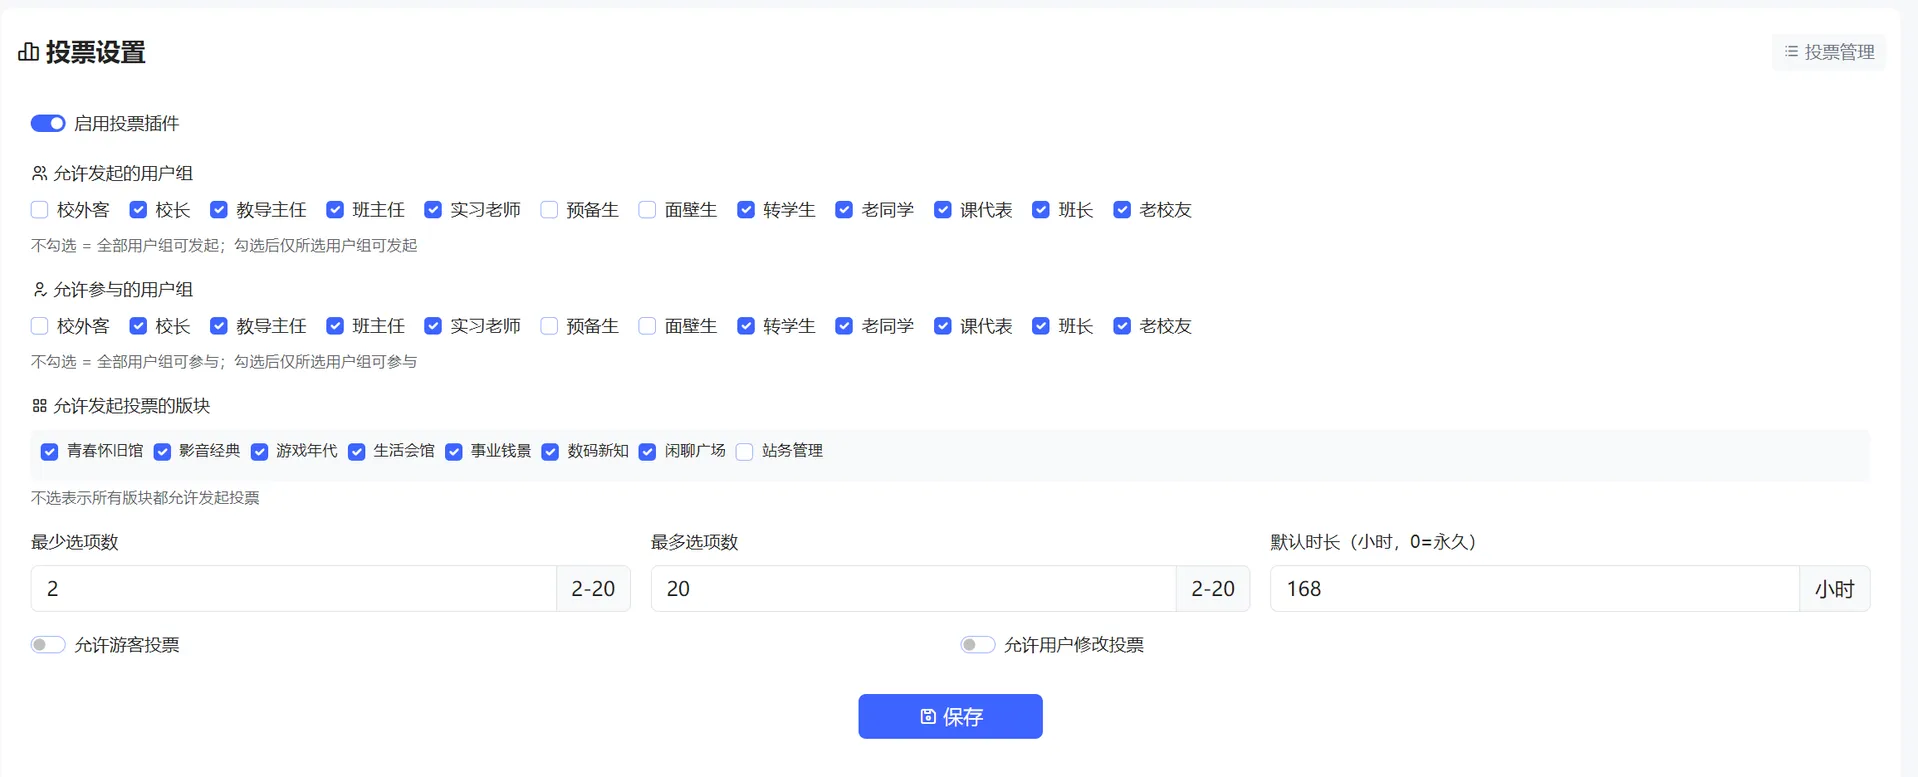Click the list icon in 投票管理

pos(1791,51)
